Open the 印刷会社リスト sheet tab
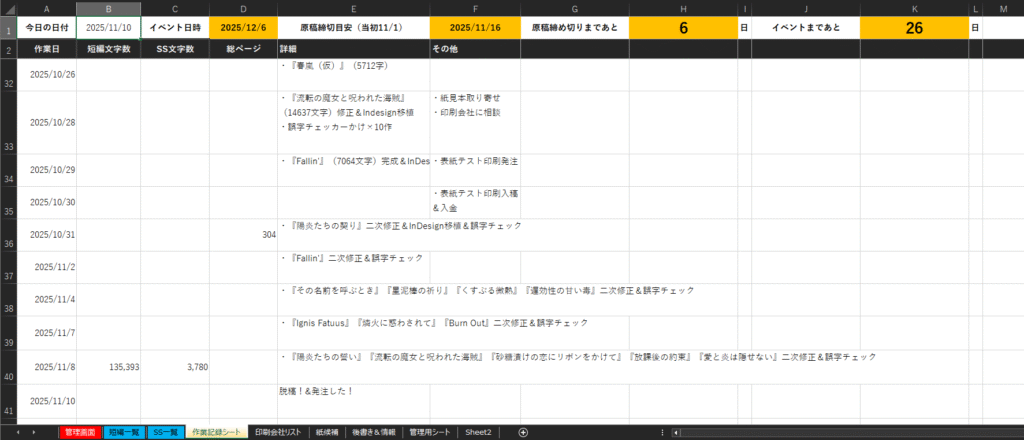This screenshot has height=440, width=1024. (278, 432)
